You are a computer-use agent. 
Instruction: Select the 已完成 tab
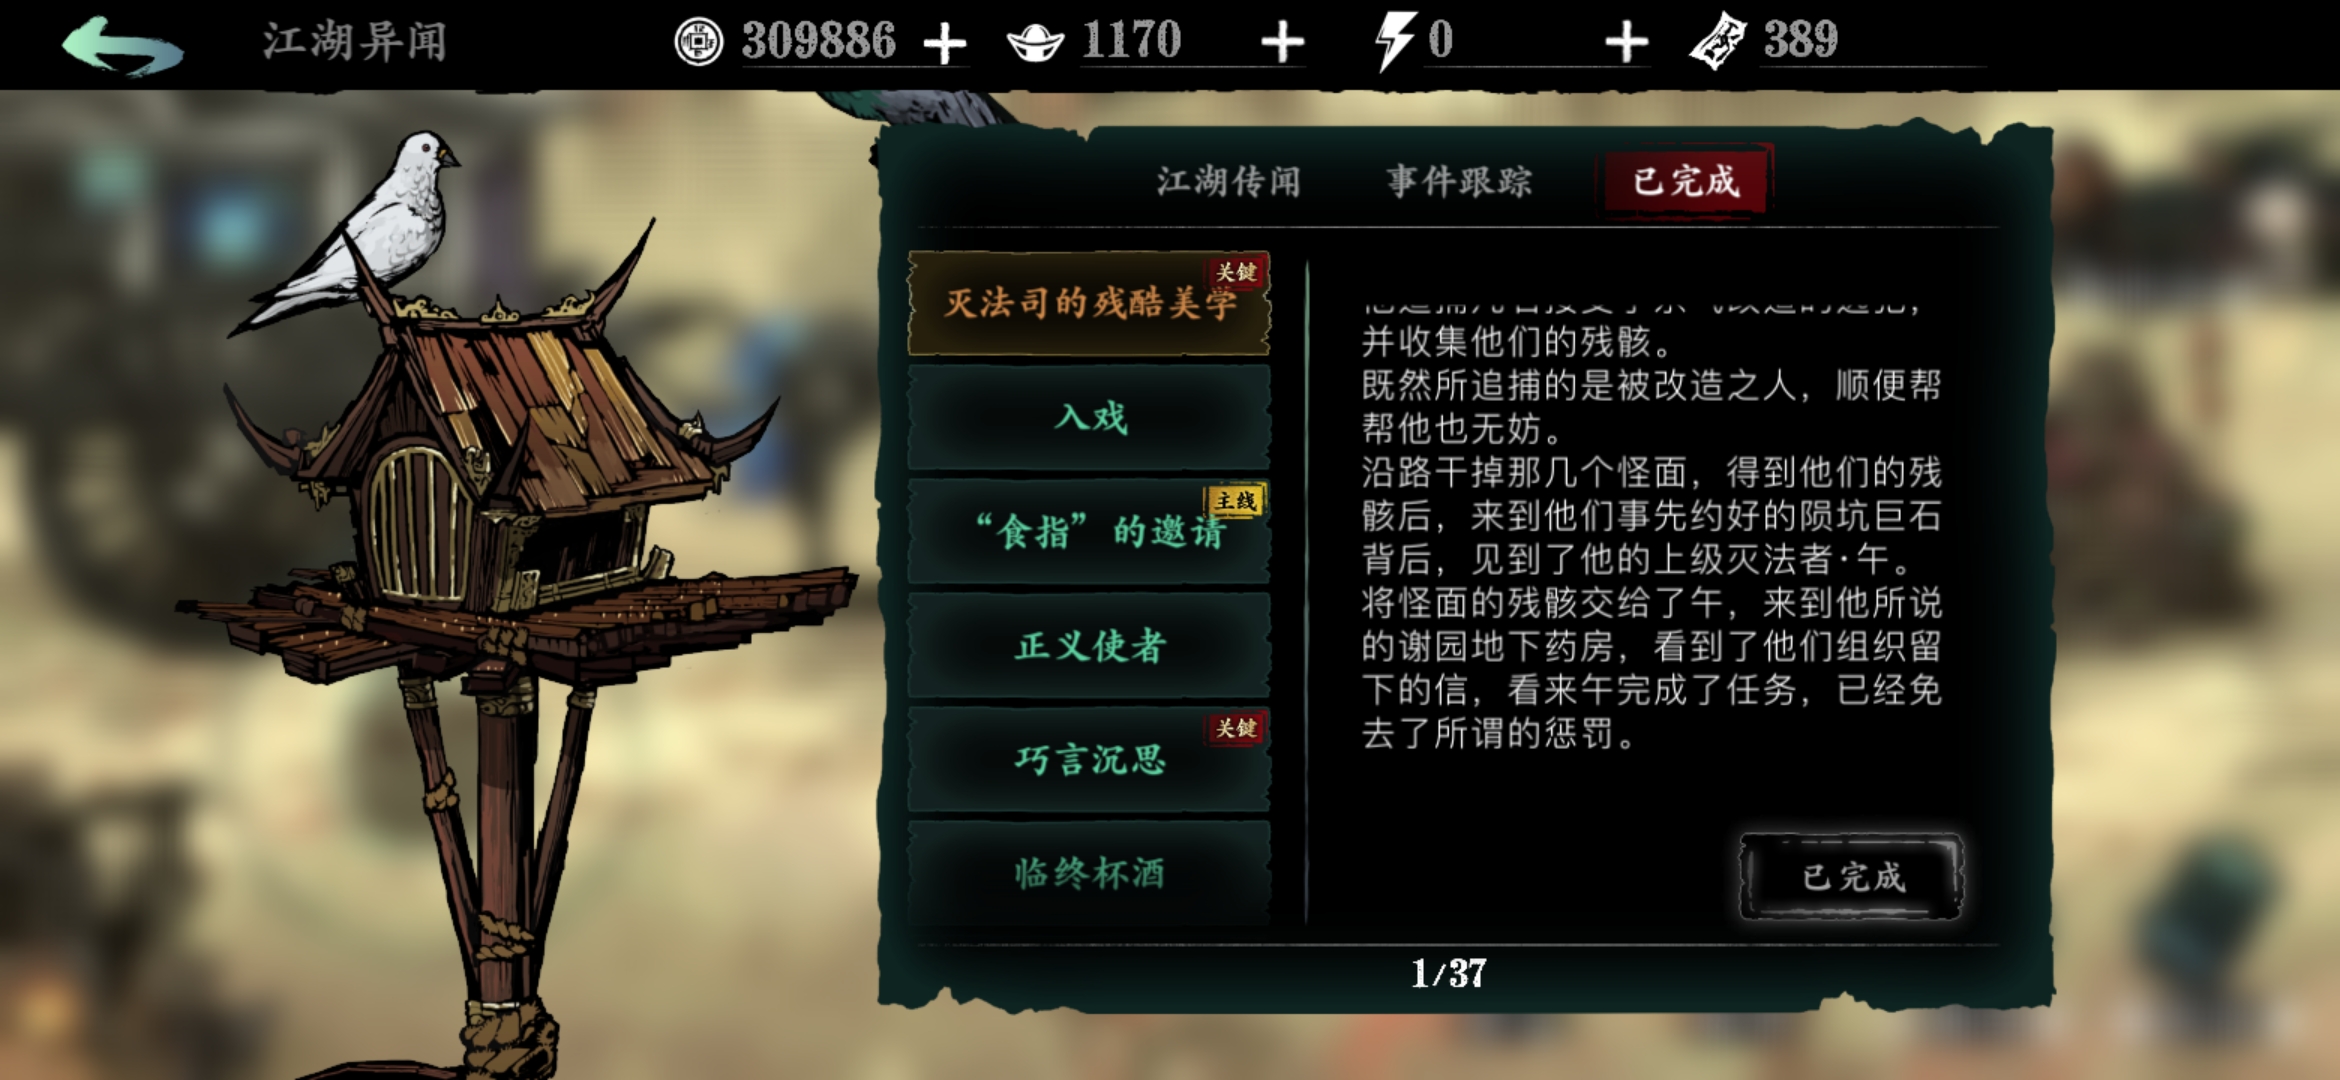1685,181
